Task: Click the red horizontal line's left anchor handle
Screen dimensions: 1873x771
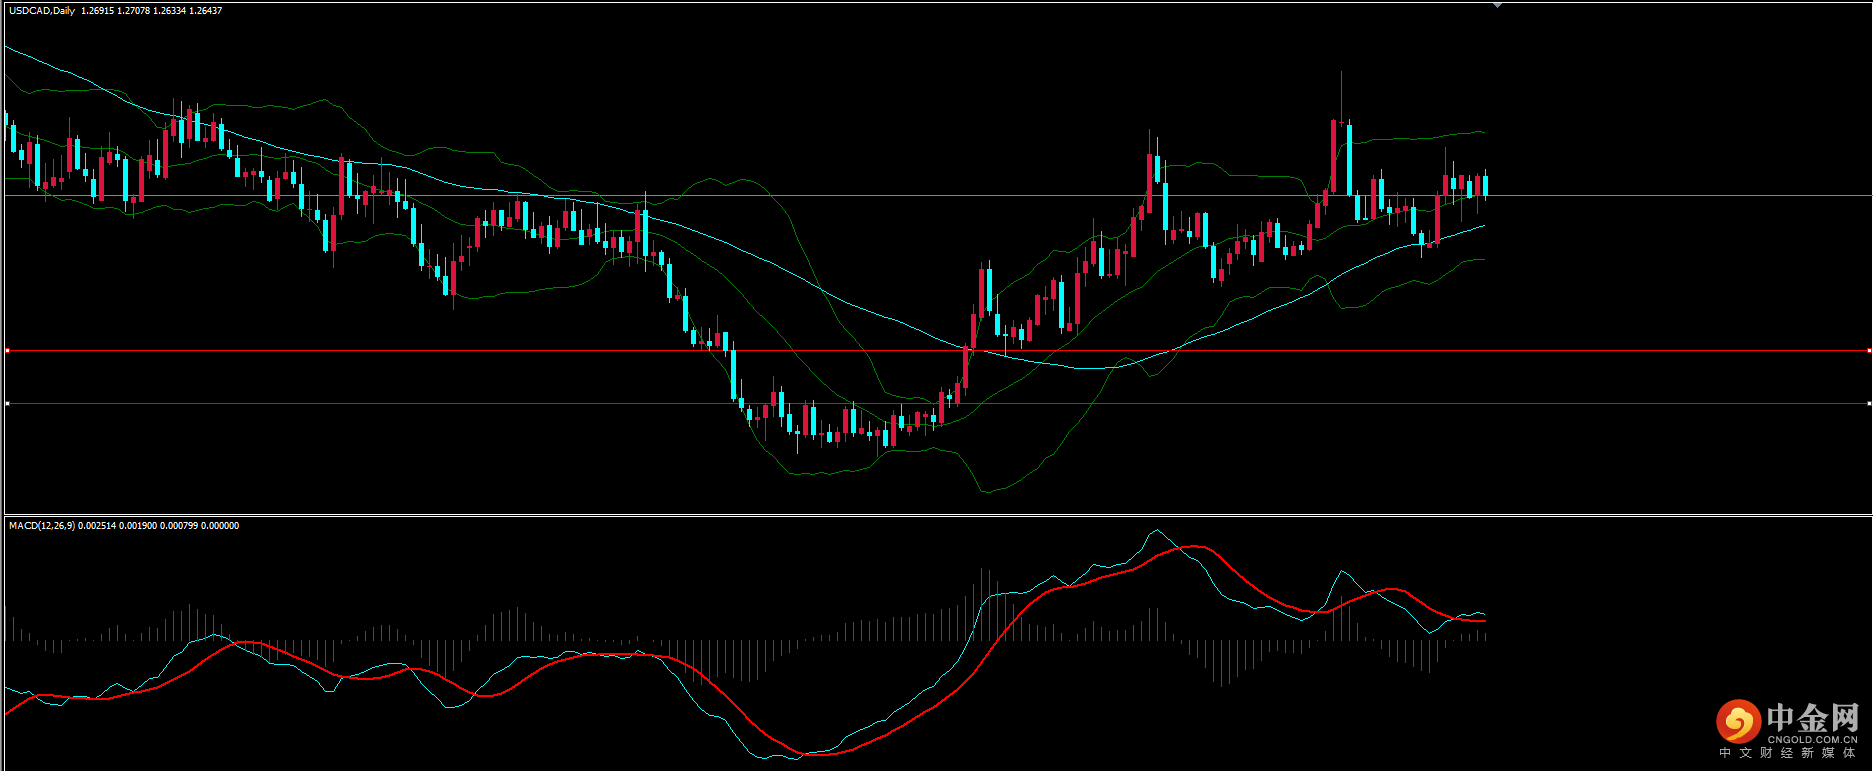Action: (7, 351)
